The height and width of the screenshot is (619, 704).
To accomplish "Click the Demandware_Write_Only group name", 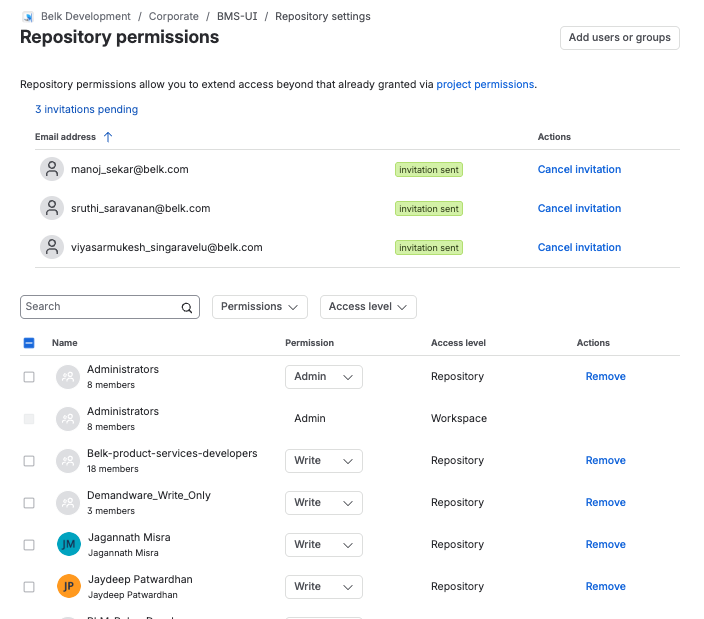I will click(149, 496).
